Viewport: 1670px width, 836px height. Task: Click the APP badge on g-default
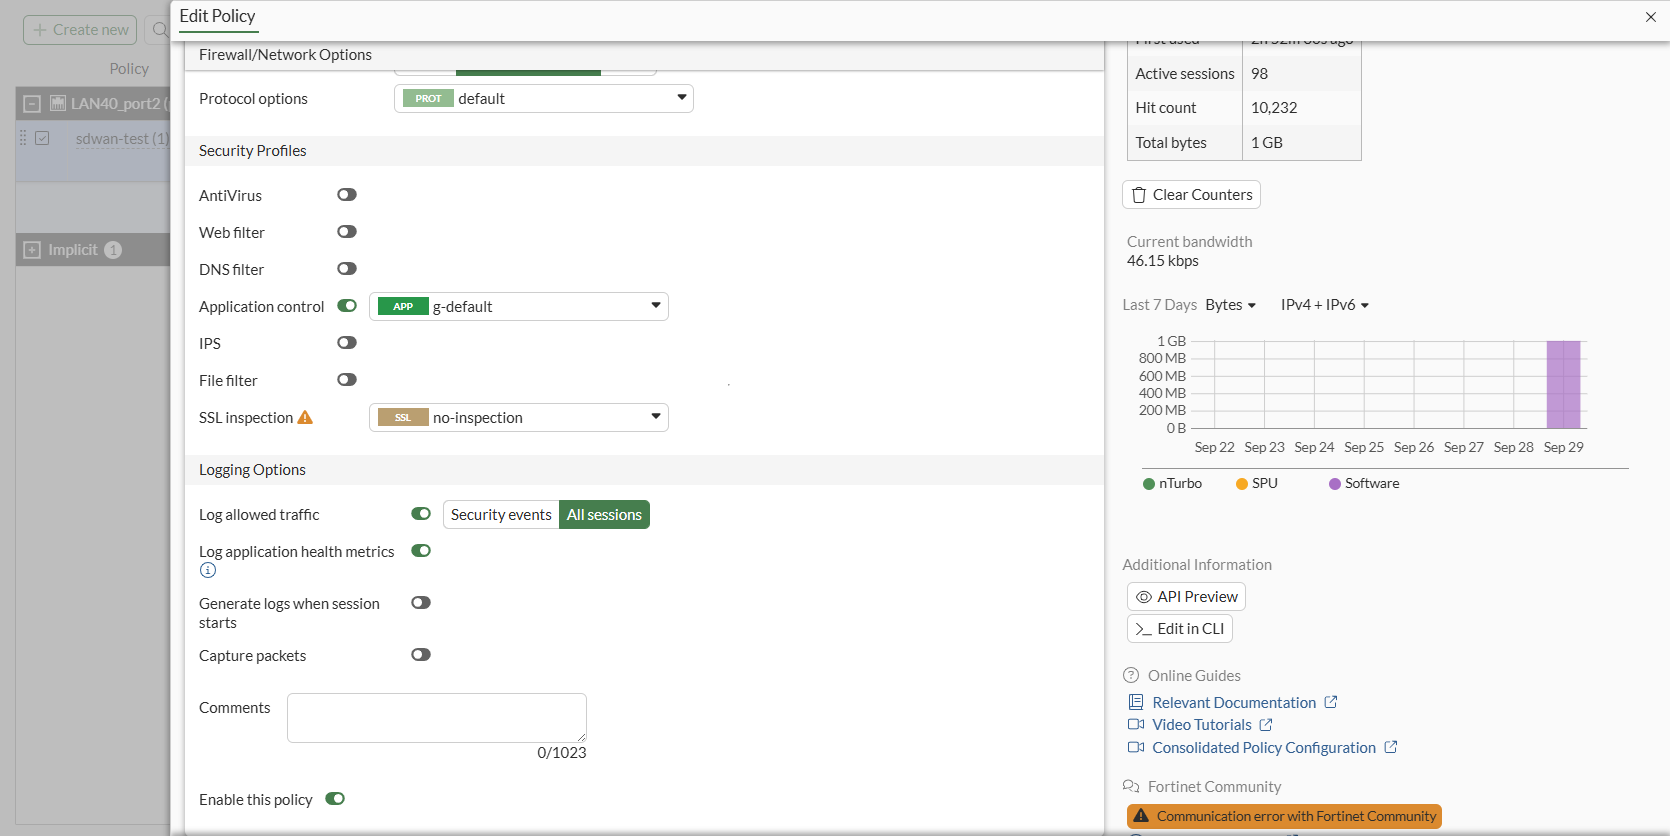[x=403, y=306]
